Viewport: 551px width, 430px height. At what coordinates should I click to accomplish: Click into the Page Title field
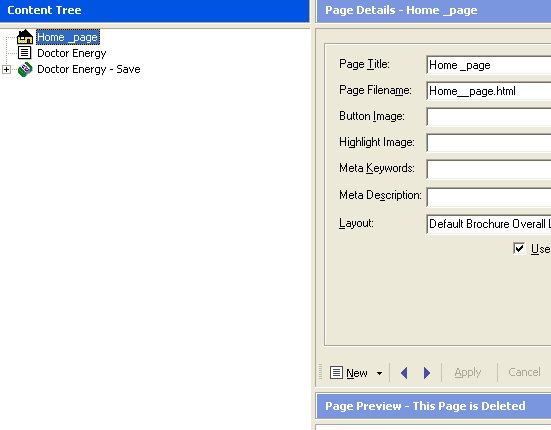pos(489,65)
